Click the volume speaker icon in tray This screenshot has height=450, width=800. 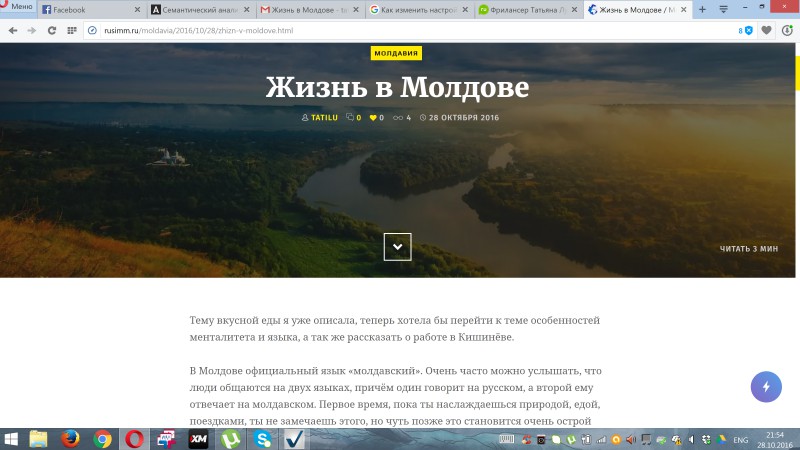(x=691, y=439)
